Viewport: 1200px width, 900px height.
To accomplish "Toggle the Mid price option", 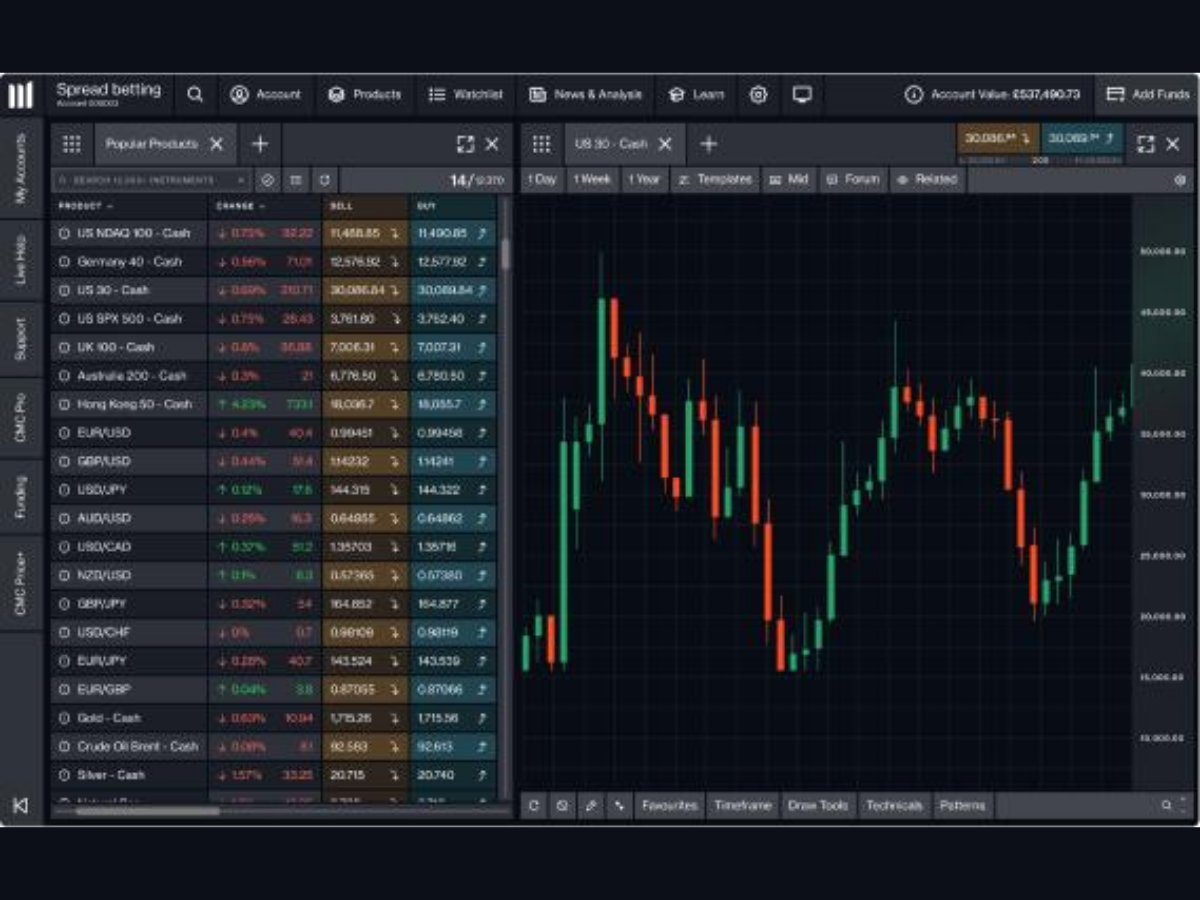I will pos(788,180).
